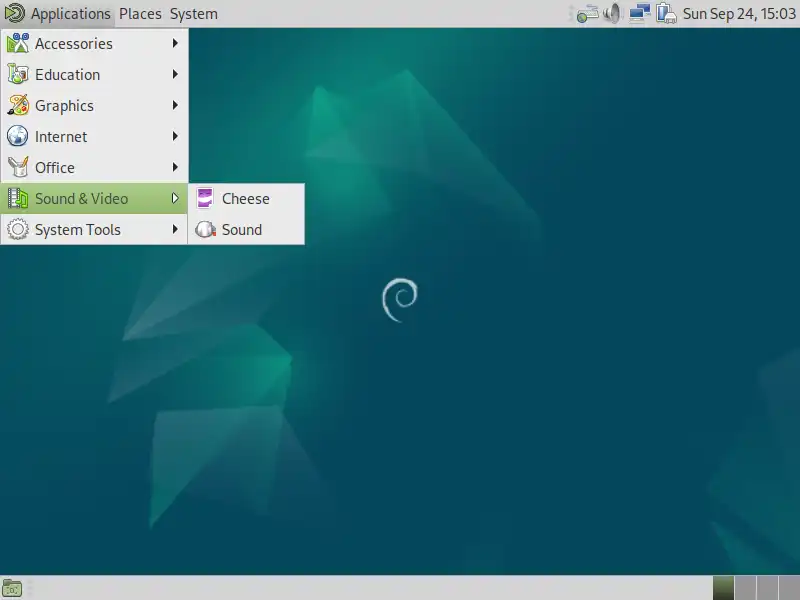Image resolution: width=800 pixels, height=600 pixels.
Task: Expand Education submenu via its arrow
Action: (175, 74)
